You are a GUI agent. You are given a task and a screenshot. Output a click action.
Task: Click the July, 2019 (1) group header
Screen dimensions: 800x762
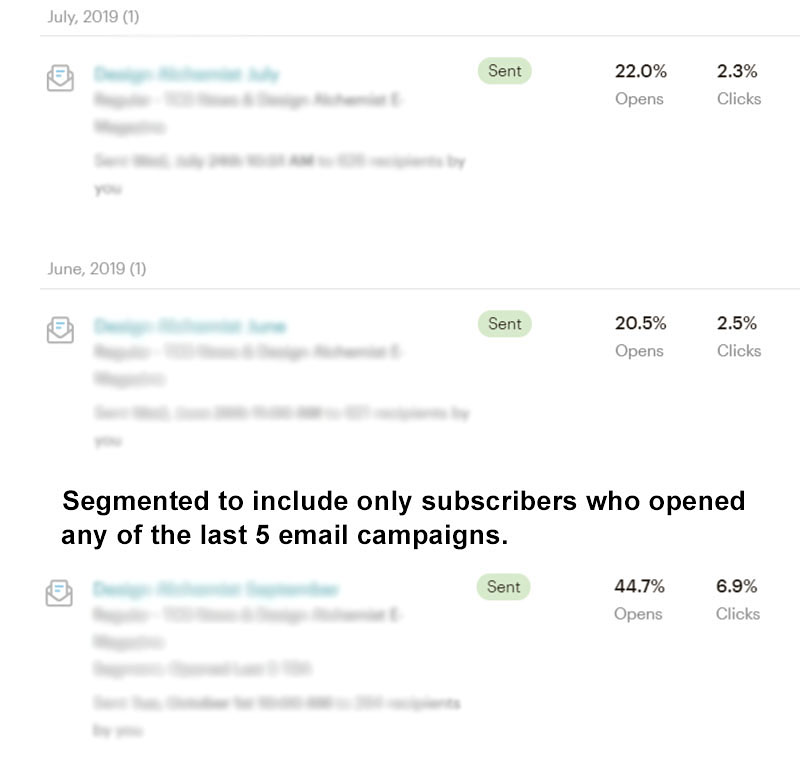coord(93,17)
